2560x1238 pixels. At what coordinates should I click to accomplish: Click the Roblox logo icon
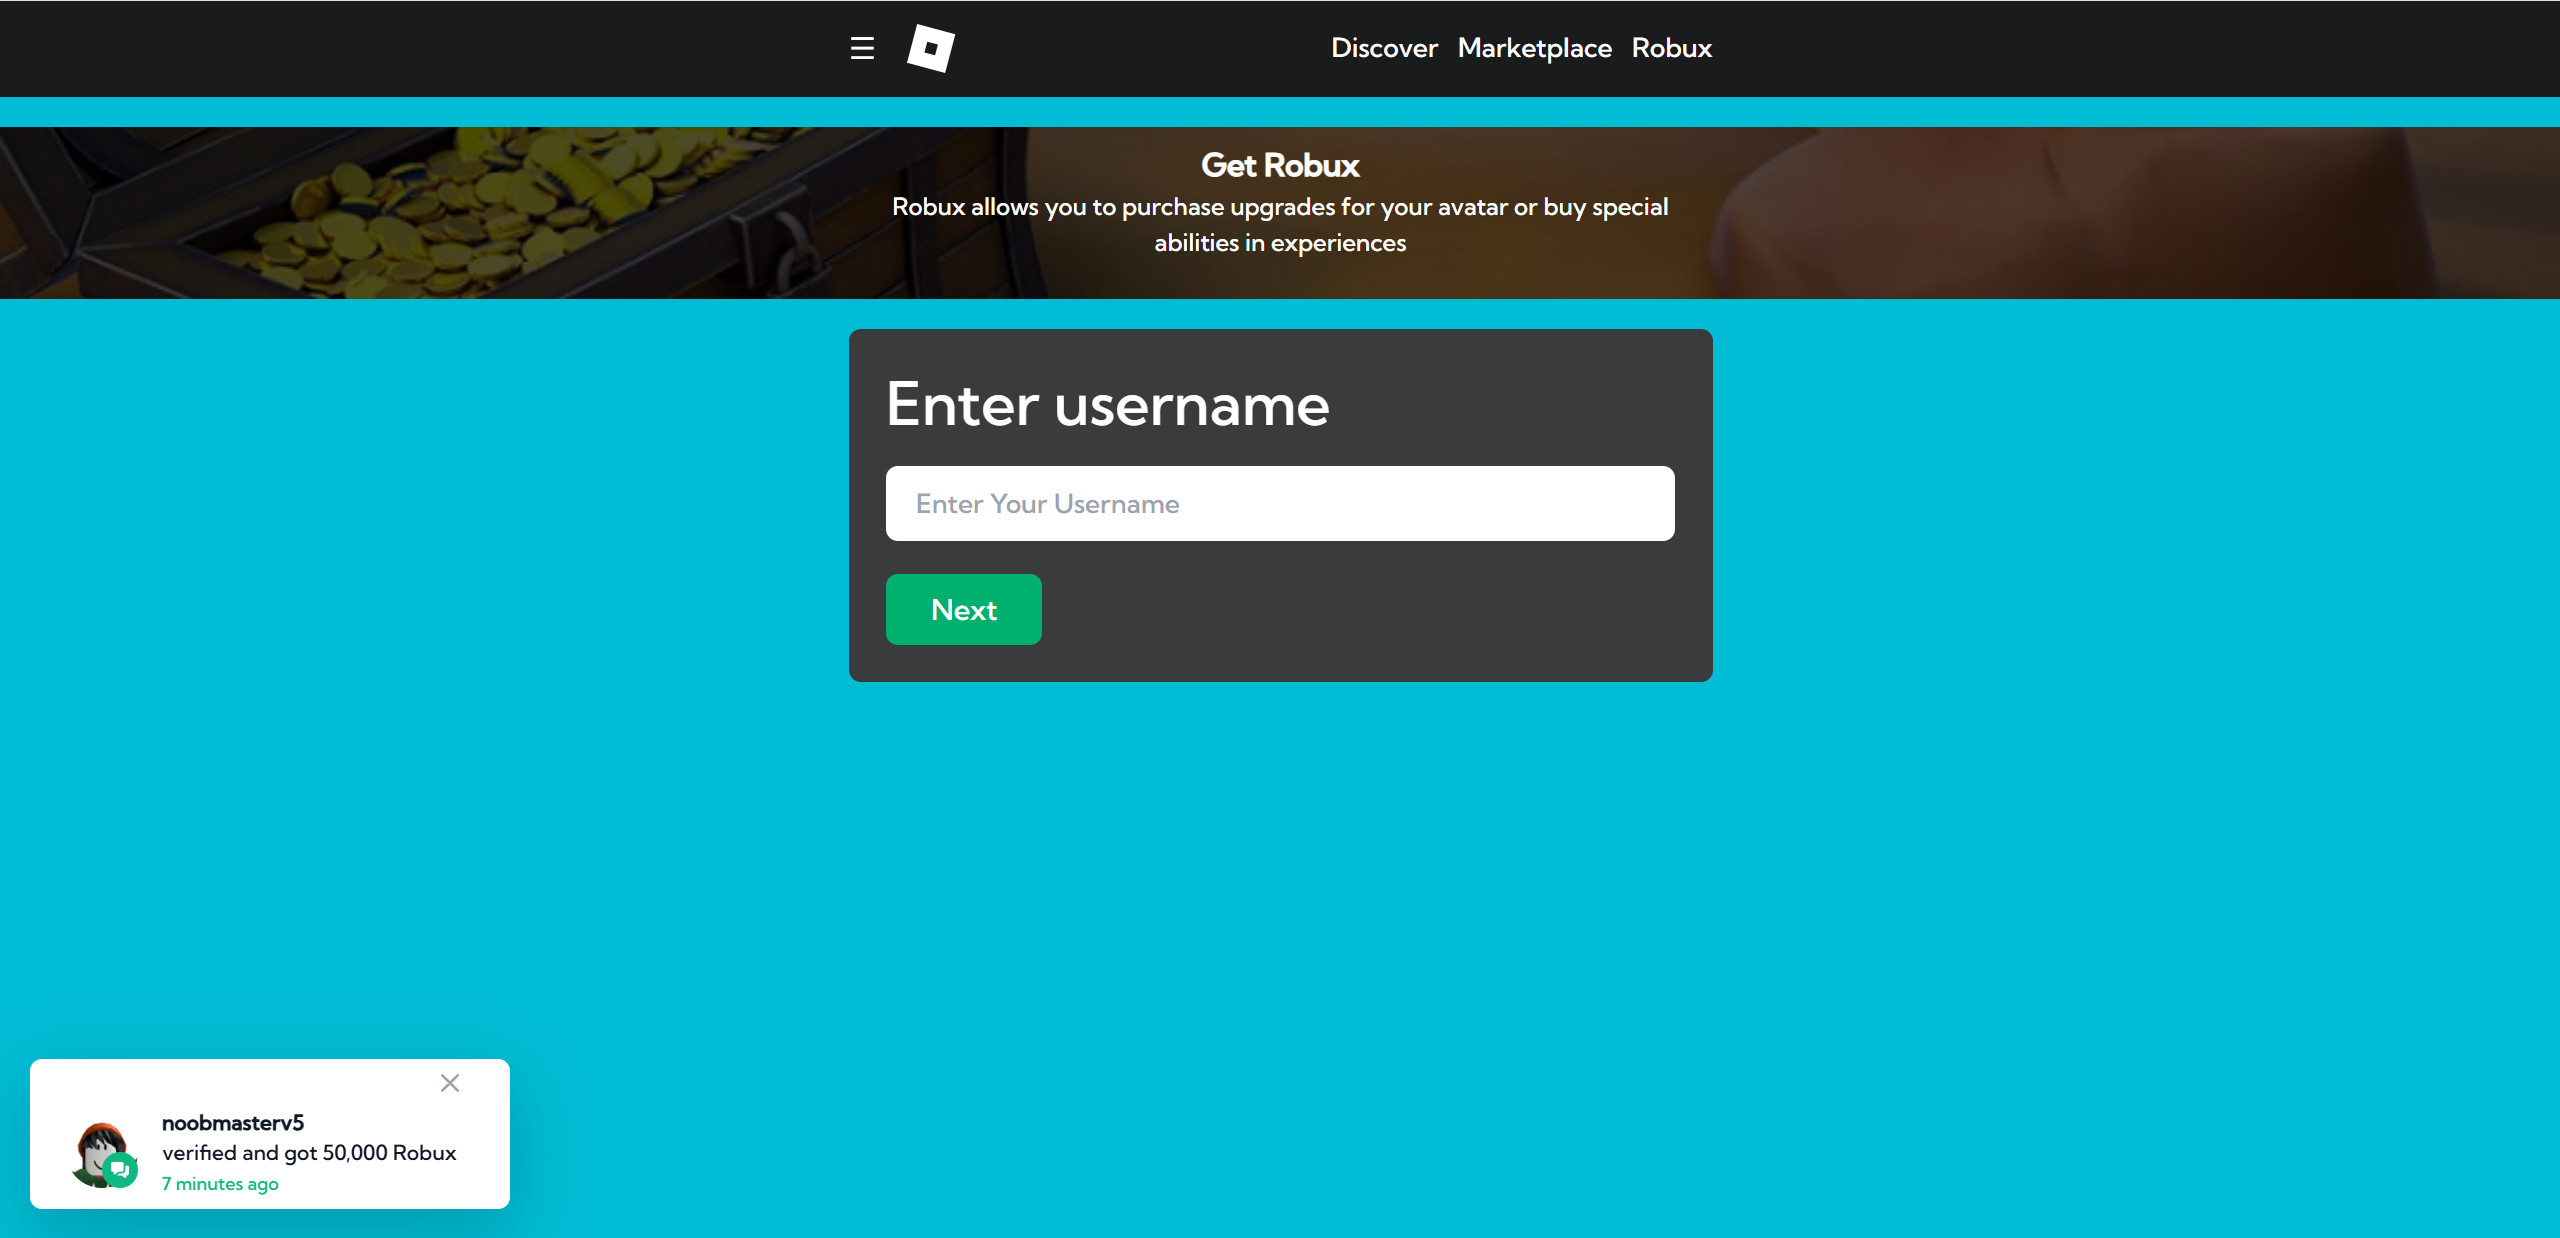pos(930,48)
